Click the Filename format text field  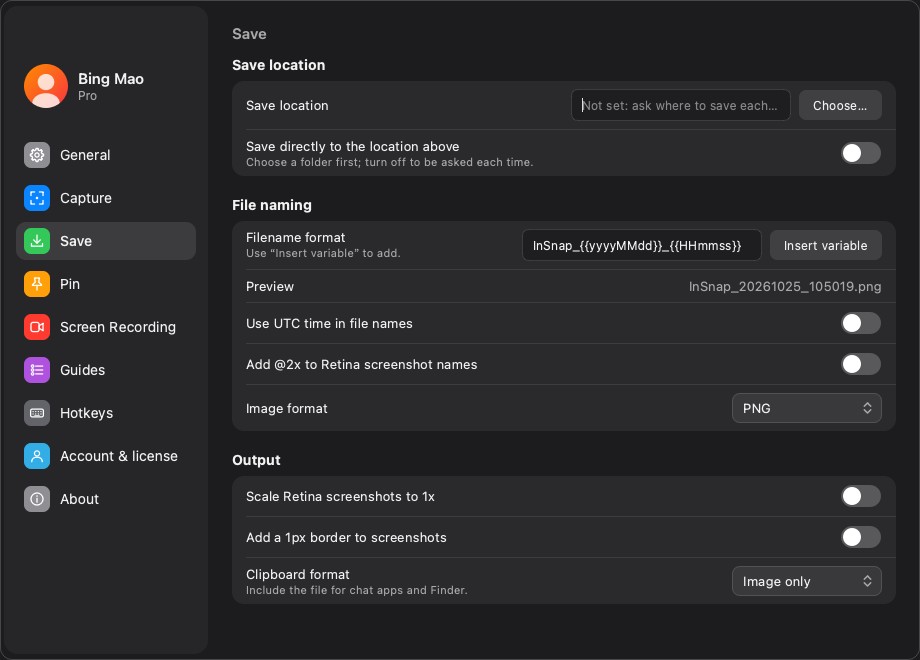pos(642,246)
